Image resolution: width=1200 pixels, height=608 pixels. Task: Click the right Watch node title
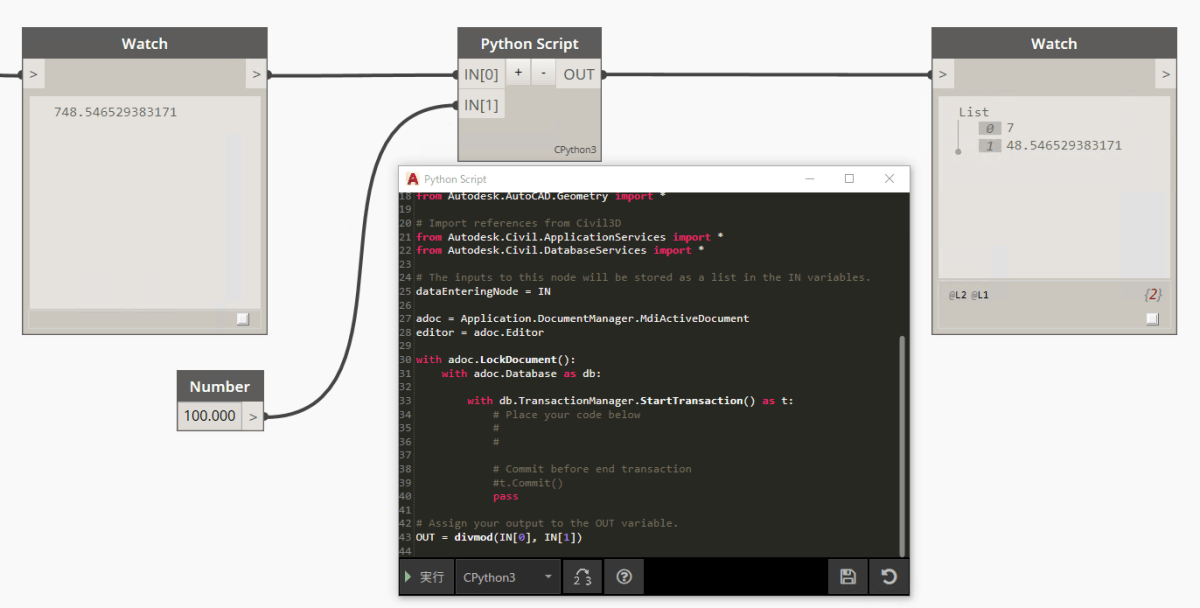pyautogui.click(x=1054, y=44)
